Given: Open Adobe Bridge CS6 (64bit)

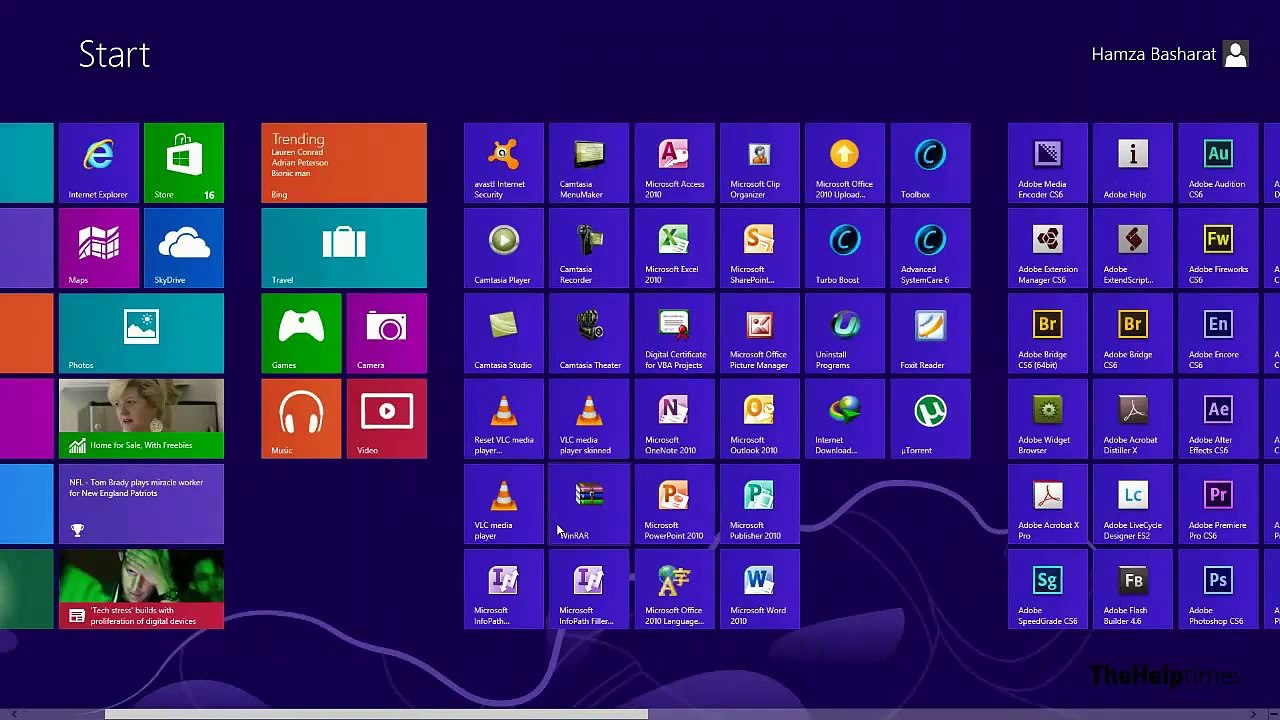Looking at the screenshot, I should [1048, 333].
